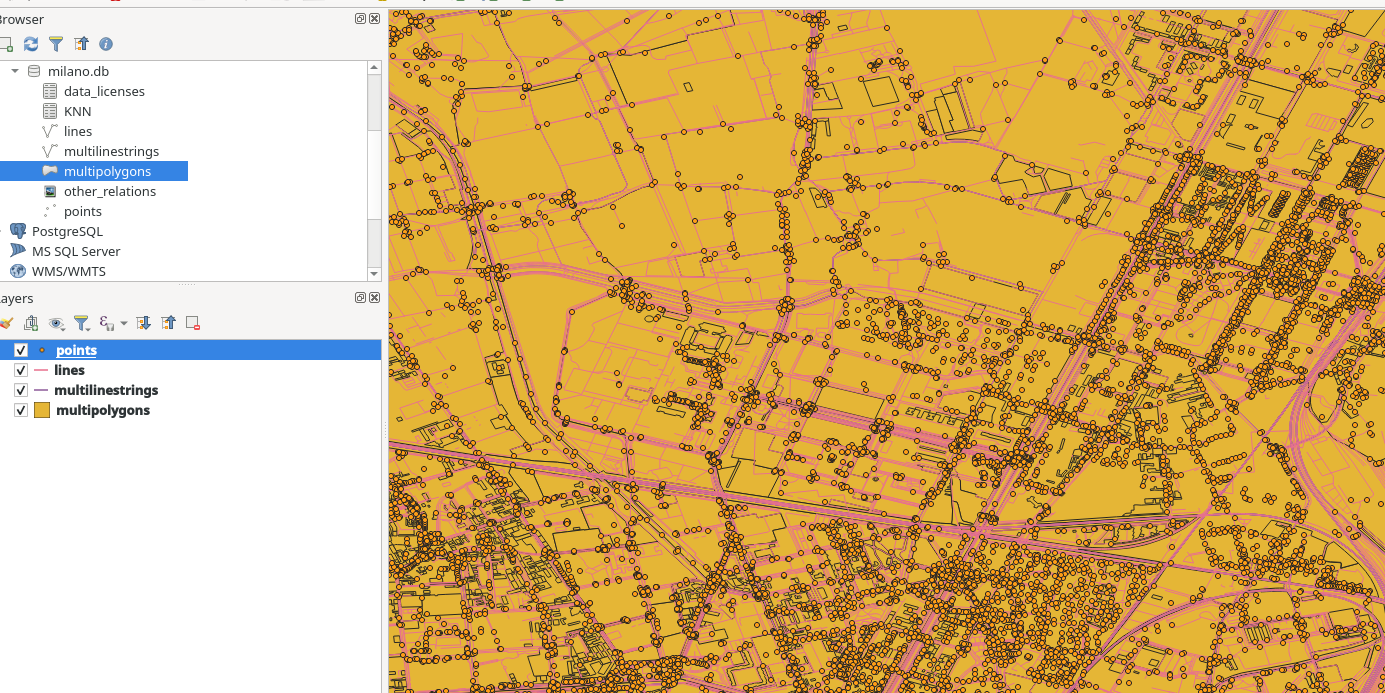Click Browser scrollbar down arrow
The width and height of the screenshot is (1385, 693).
tap(374, 273)
